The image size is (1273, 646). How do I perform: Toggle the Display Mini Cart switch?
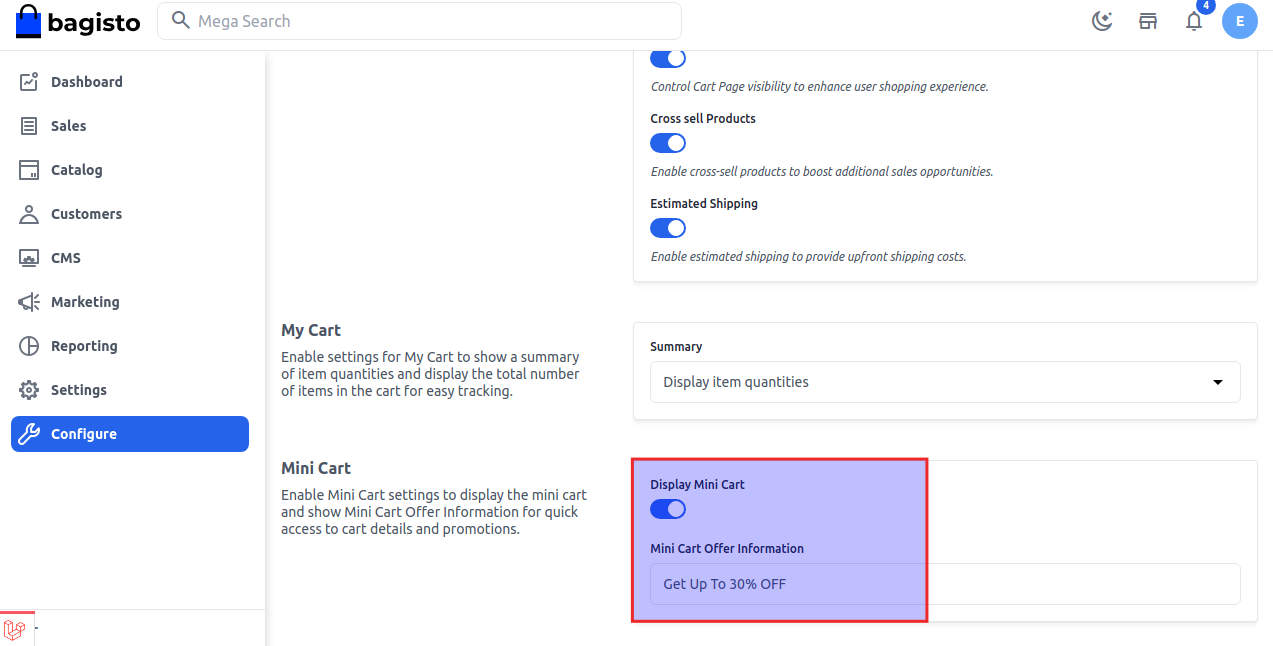(x=668, y=509)
